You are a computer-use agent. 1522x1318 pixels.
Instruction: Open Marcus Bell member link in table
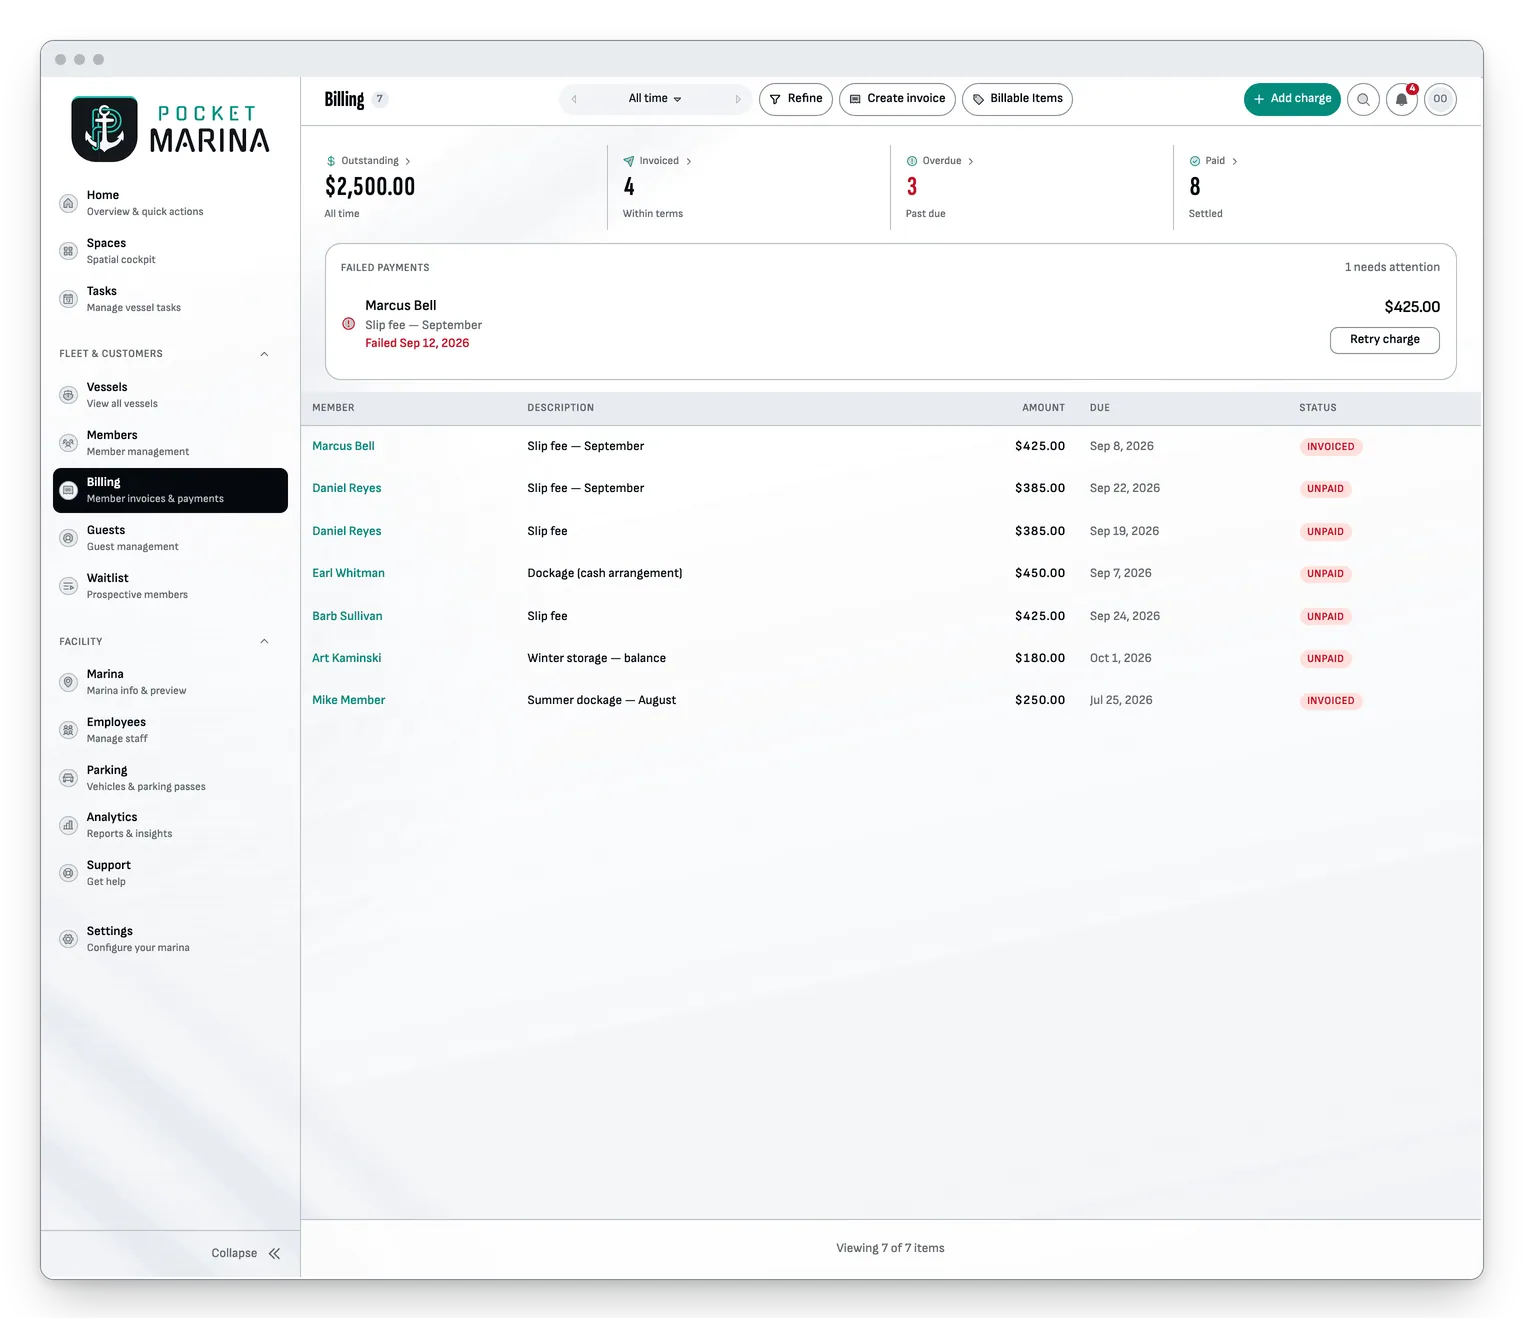[343, 447]
